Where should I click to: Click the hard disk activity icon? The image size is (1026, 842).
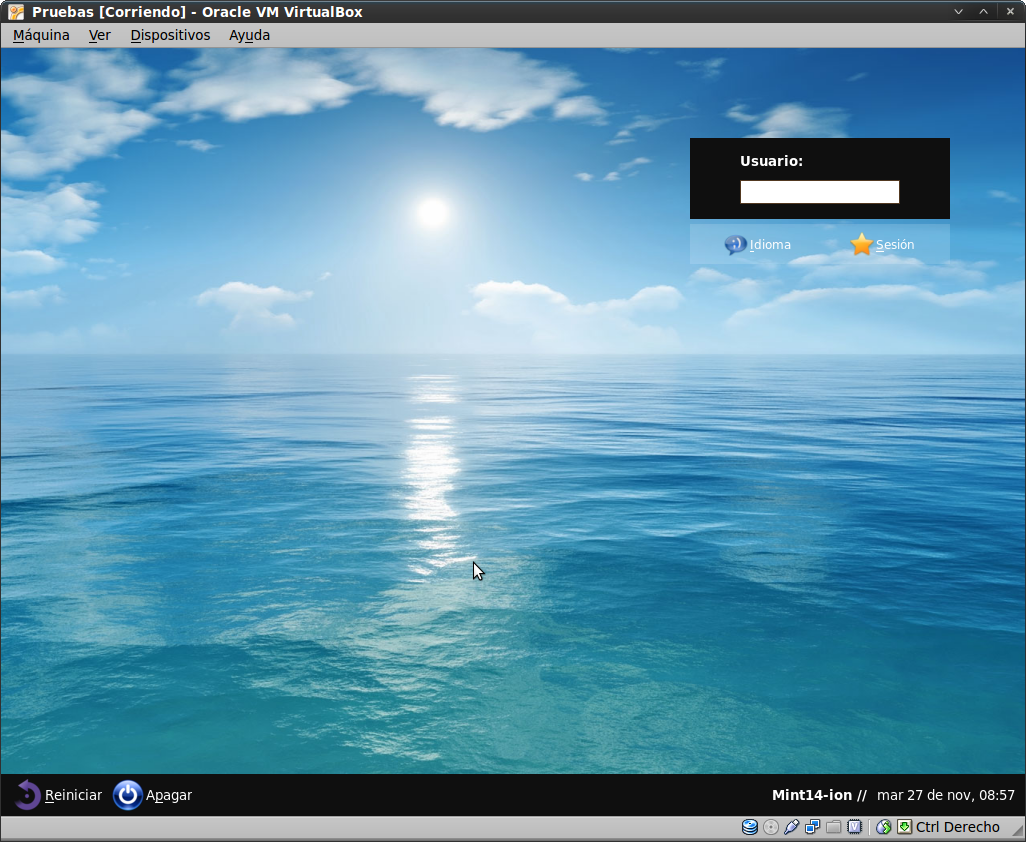tap(749, 827)
